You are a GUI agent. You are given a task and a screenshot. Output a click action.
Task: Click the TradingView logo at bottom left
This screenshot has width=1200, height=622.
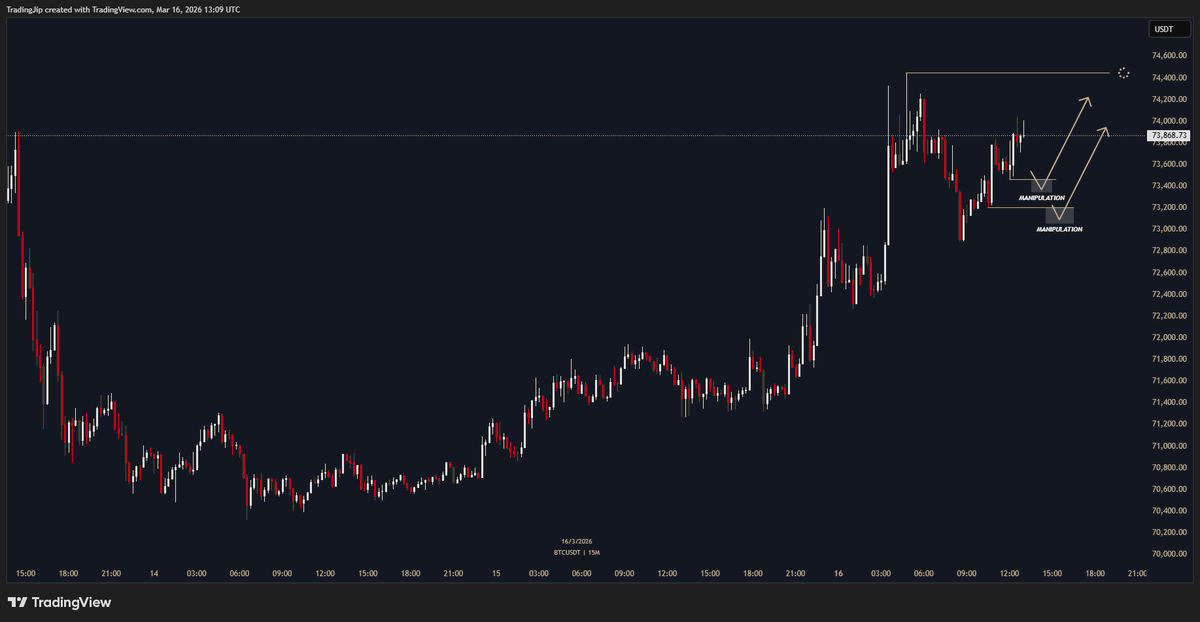point(60,602)
